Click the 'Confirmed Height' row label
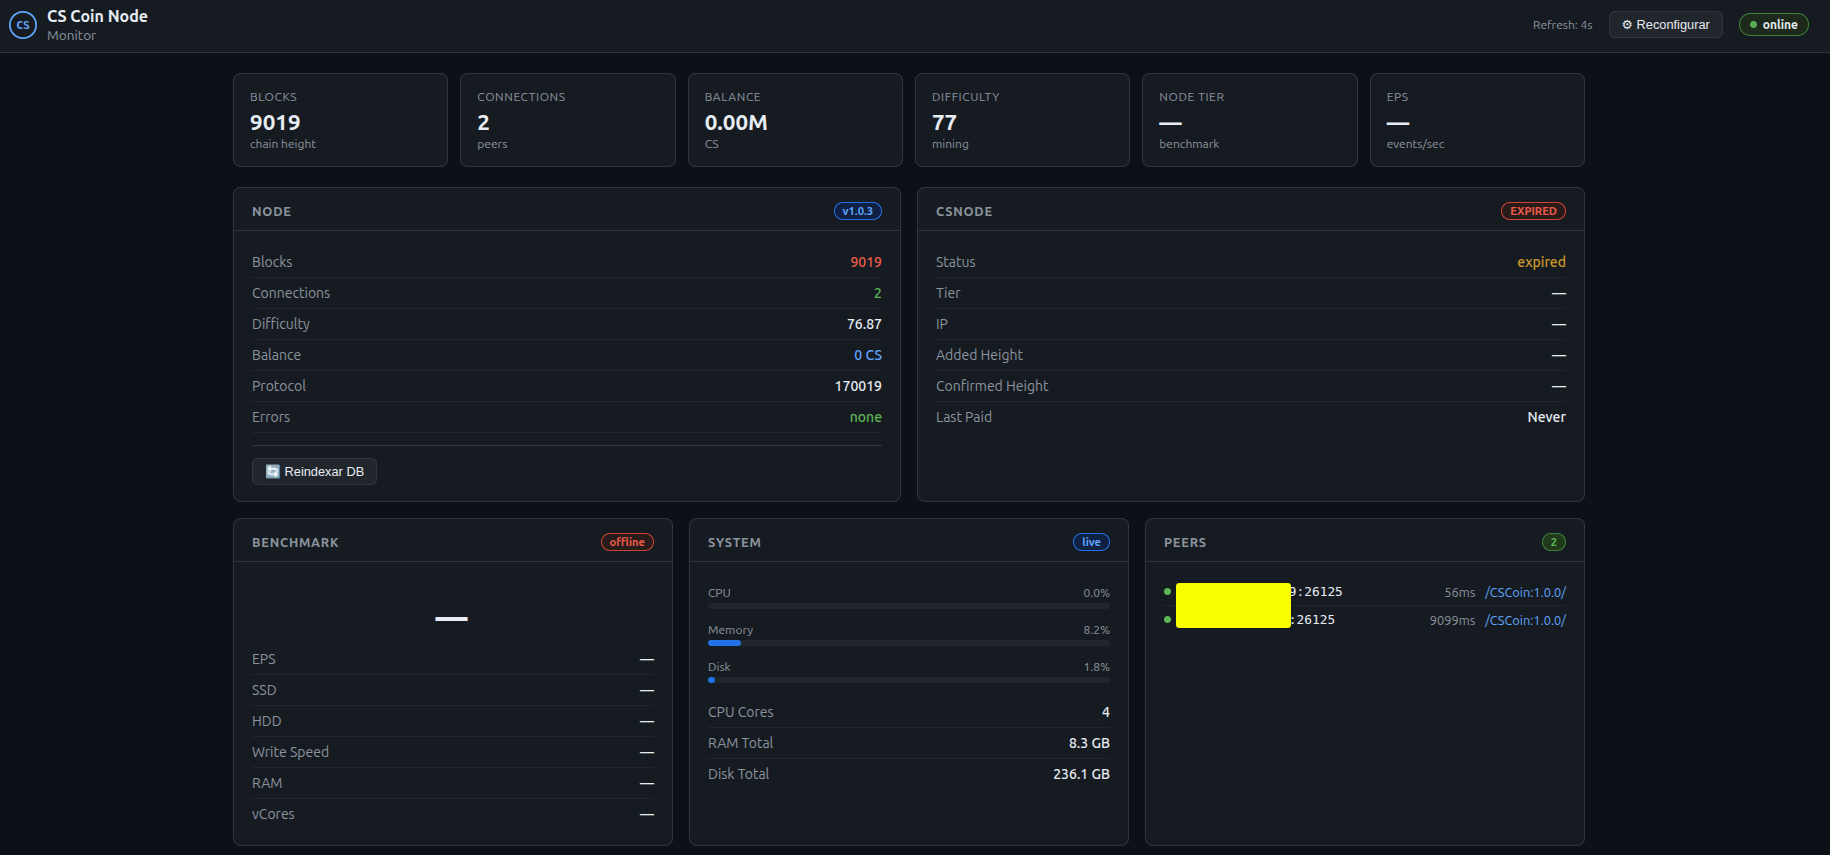 992,386
